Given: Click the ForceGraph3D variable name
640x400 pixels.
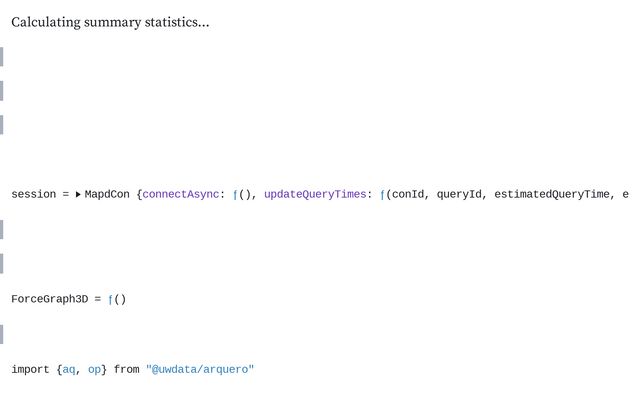Looking at the screenshot, I should pyautogui.click(x=49, y=299).
